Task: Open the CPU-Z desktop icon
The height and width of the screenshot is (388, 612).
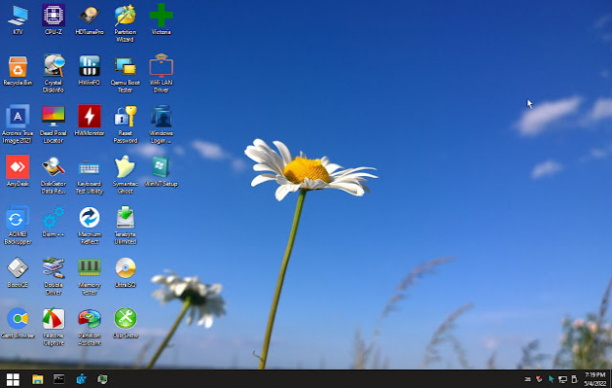Action: pos(53,20)
